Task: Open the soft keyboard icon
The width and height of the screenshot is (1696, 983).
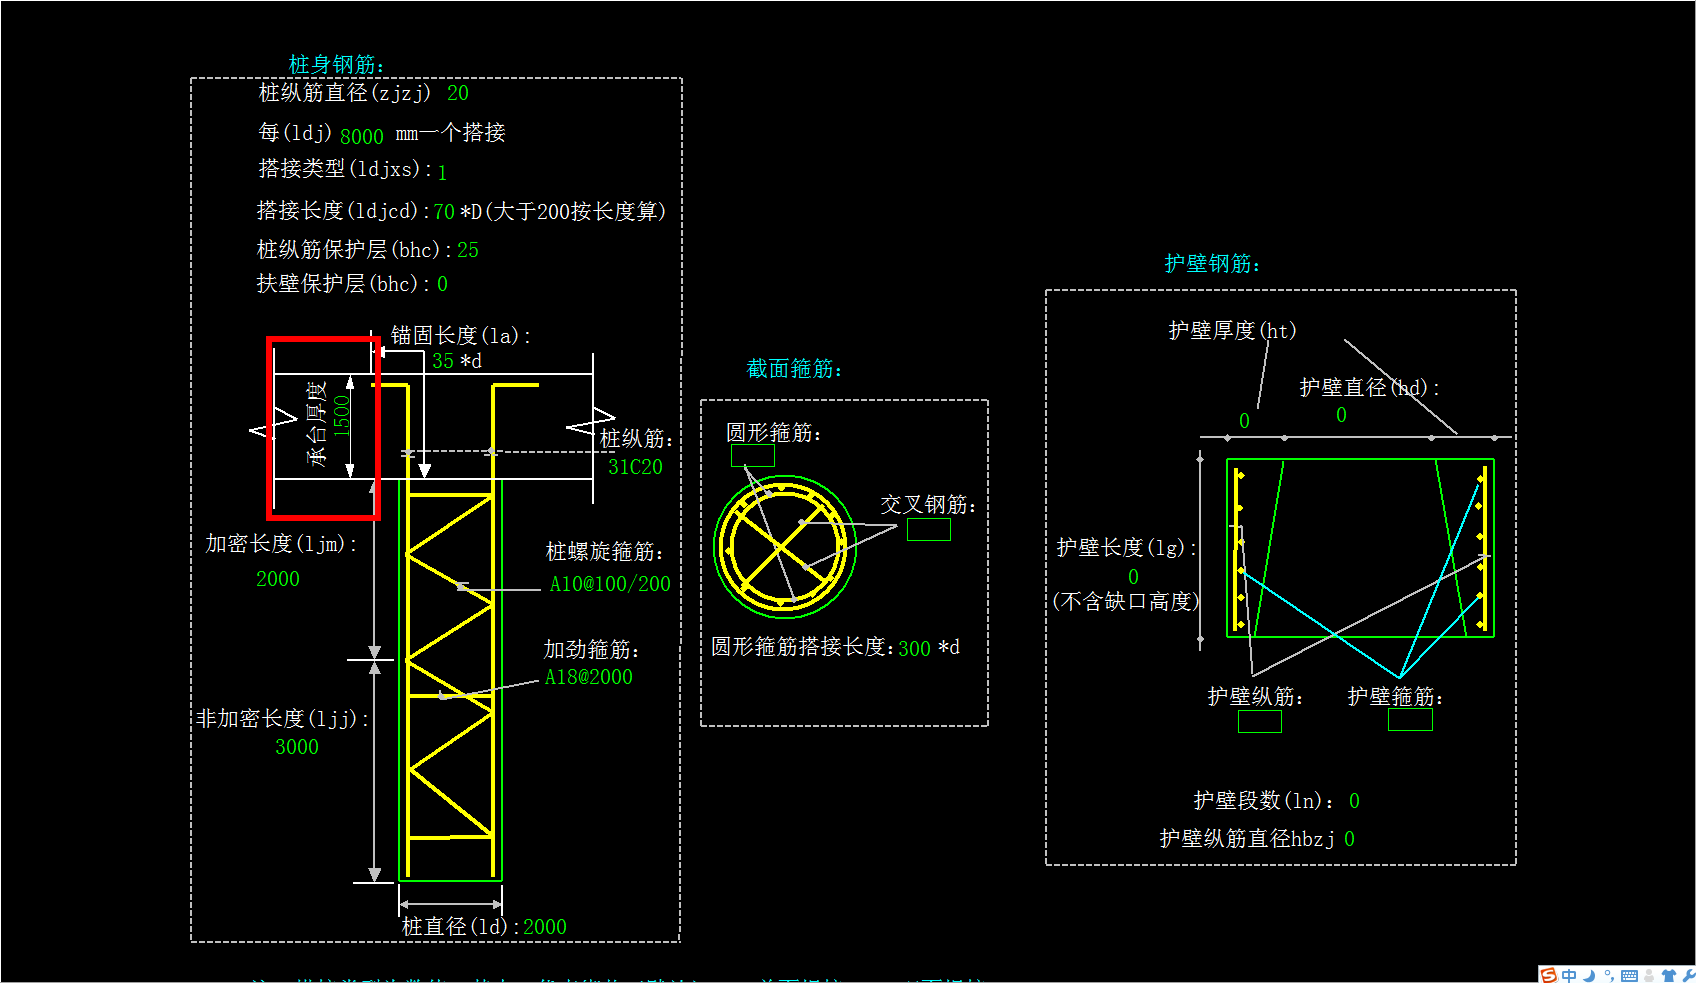Action: tap(1629, 975)
